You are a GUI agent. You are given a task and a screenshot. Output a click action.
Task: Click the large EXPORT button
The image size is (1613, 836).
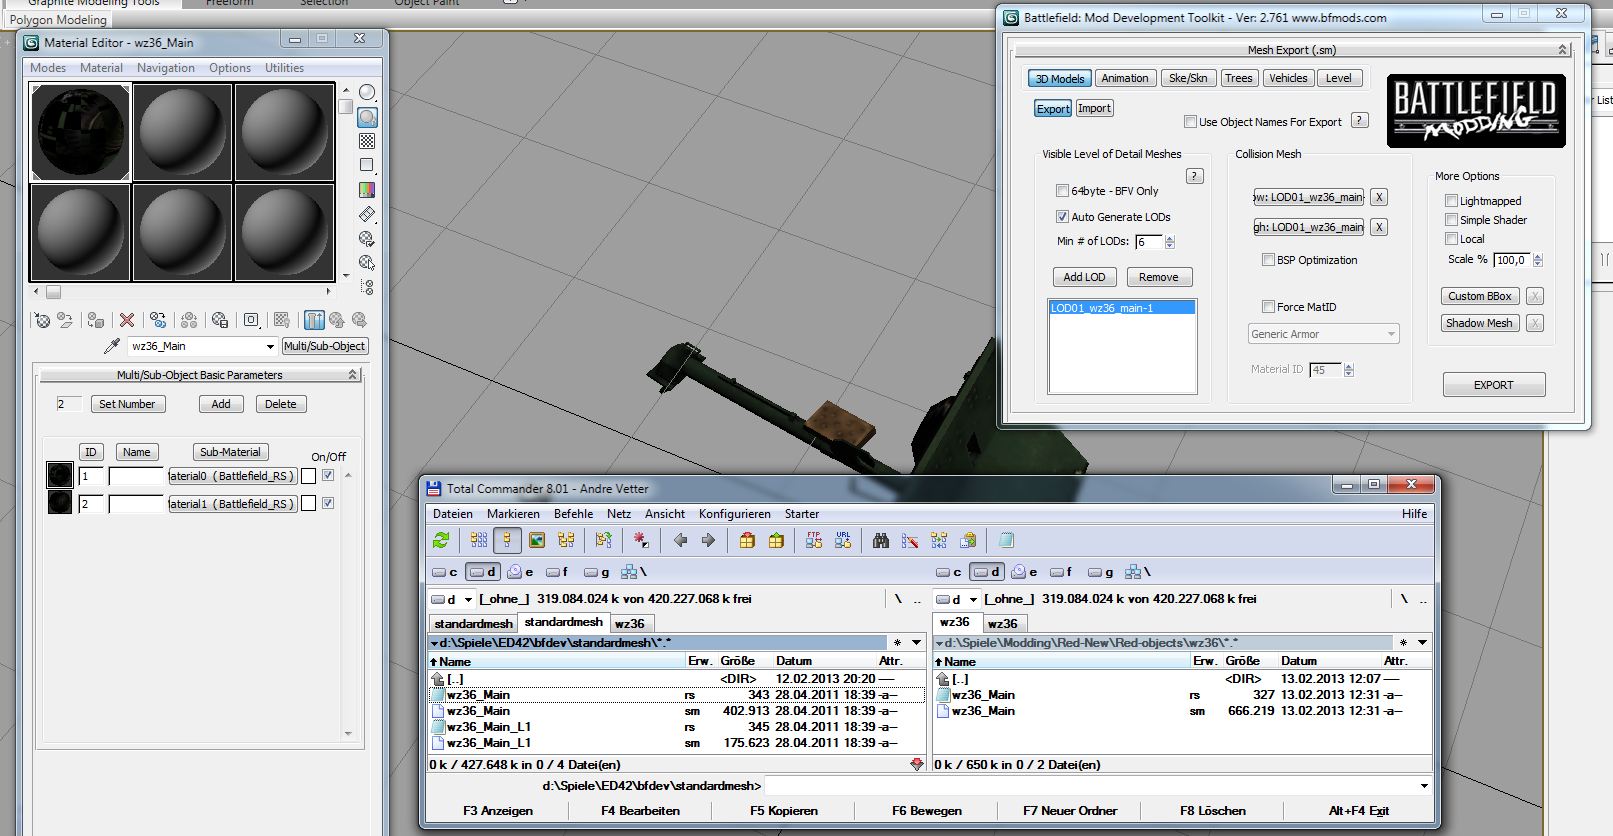[x=1494, y=385]
